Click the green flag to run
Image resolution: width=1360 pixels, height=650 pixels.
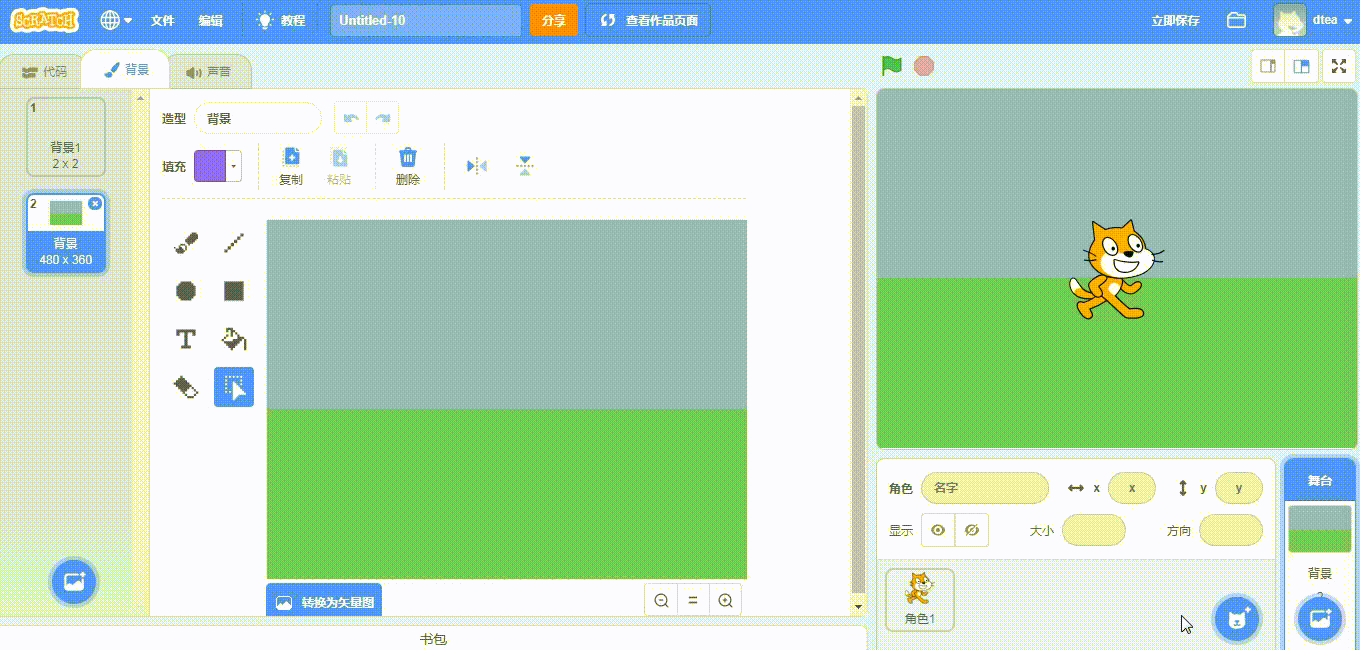(x=892, y=66)
